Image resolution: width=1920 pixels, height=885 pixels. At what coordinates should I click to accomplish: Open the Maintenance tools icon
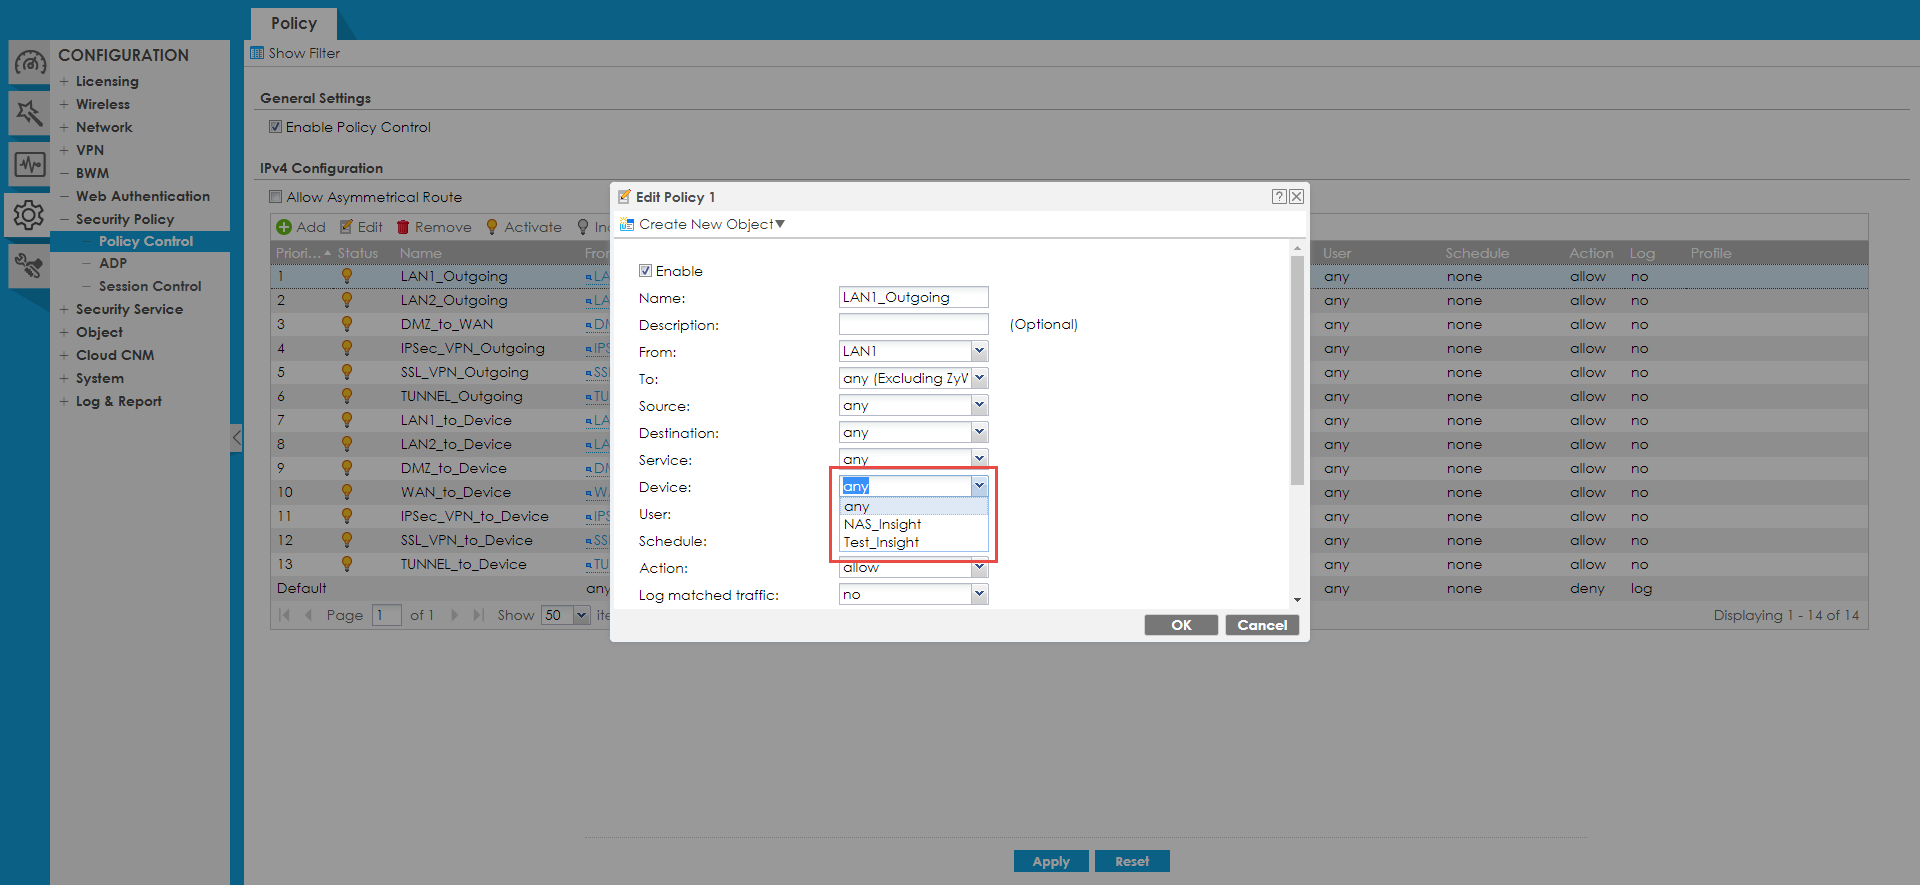pos(29,265)
